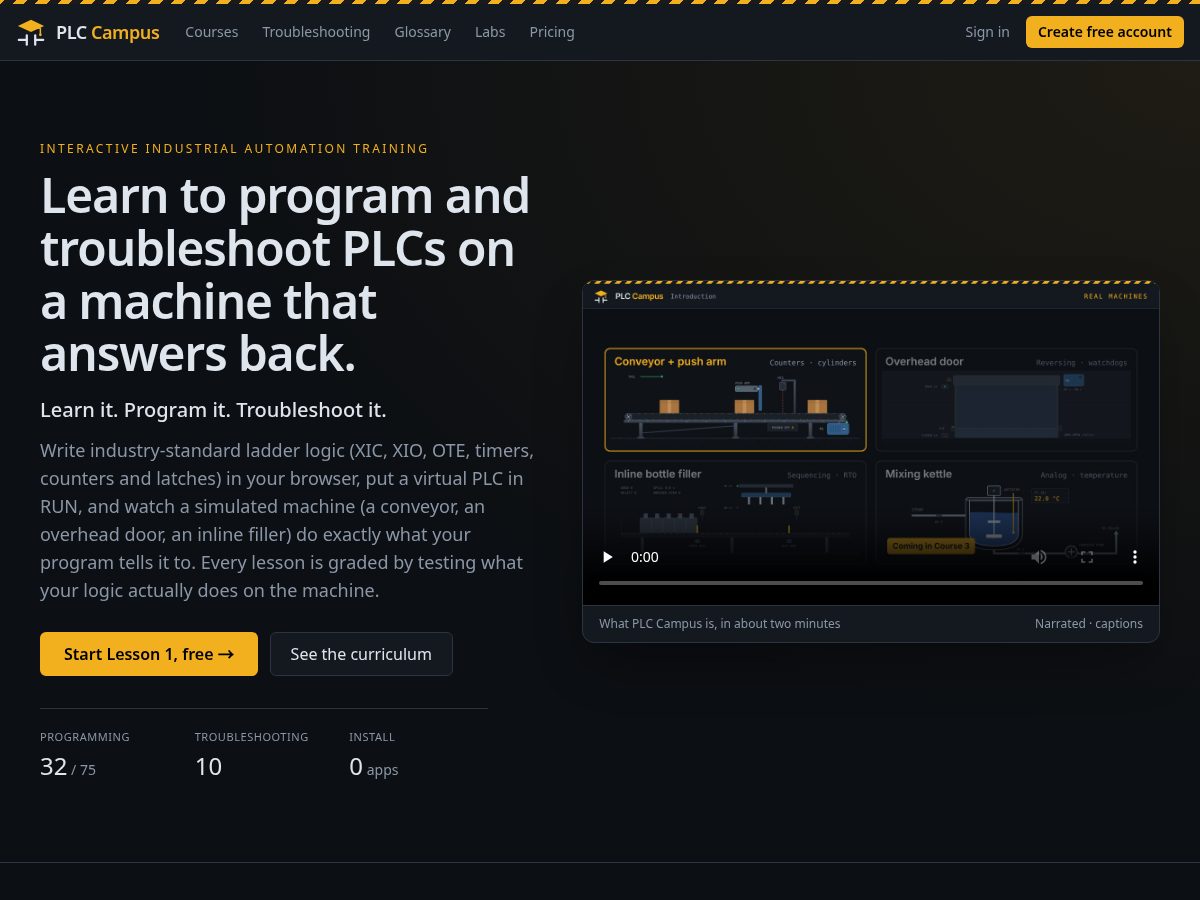This screenshot has width=1200, height=900.
Task: Click the 'REAL MACHINES' label in video header
Action: [1116, 297]
